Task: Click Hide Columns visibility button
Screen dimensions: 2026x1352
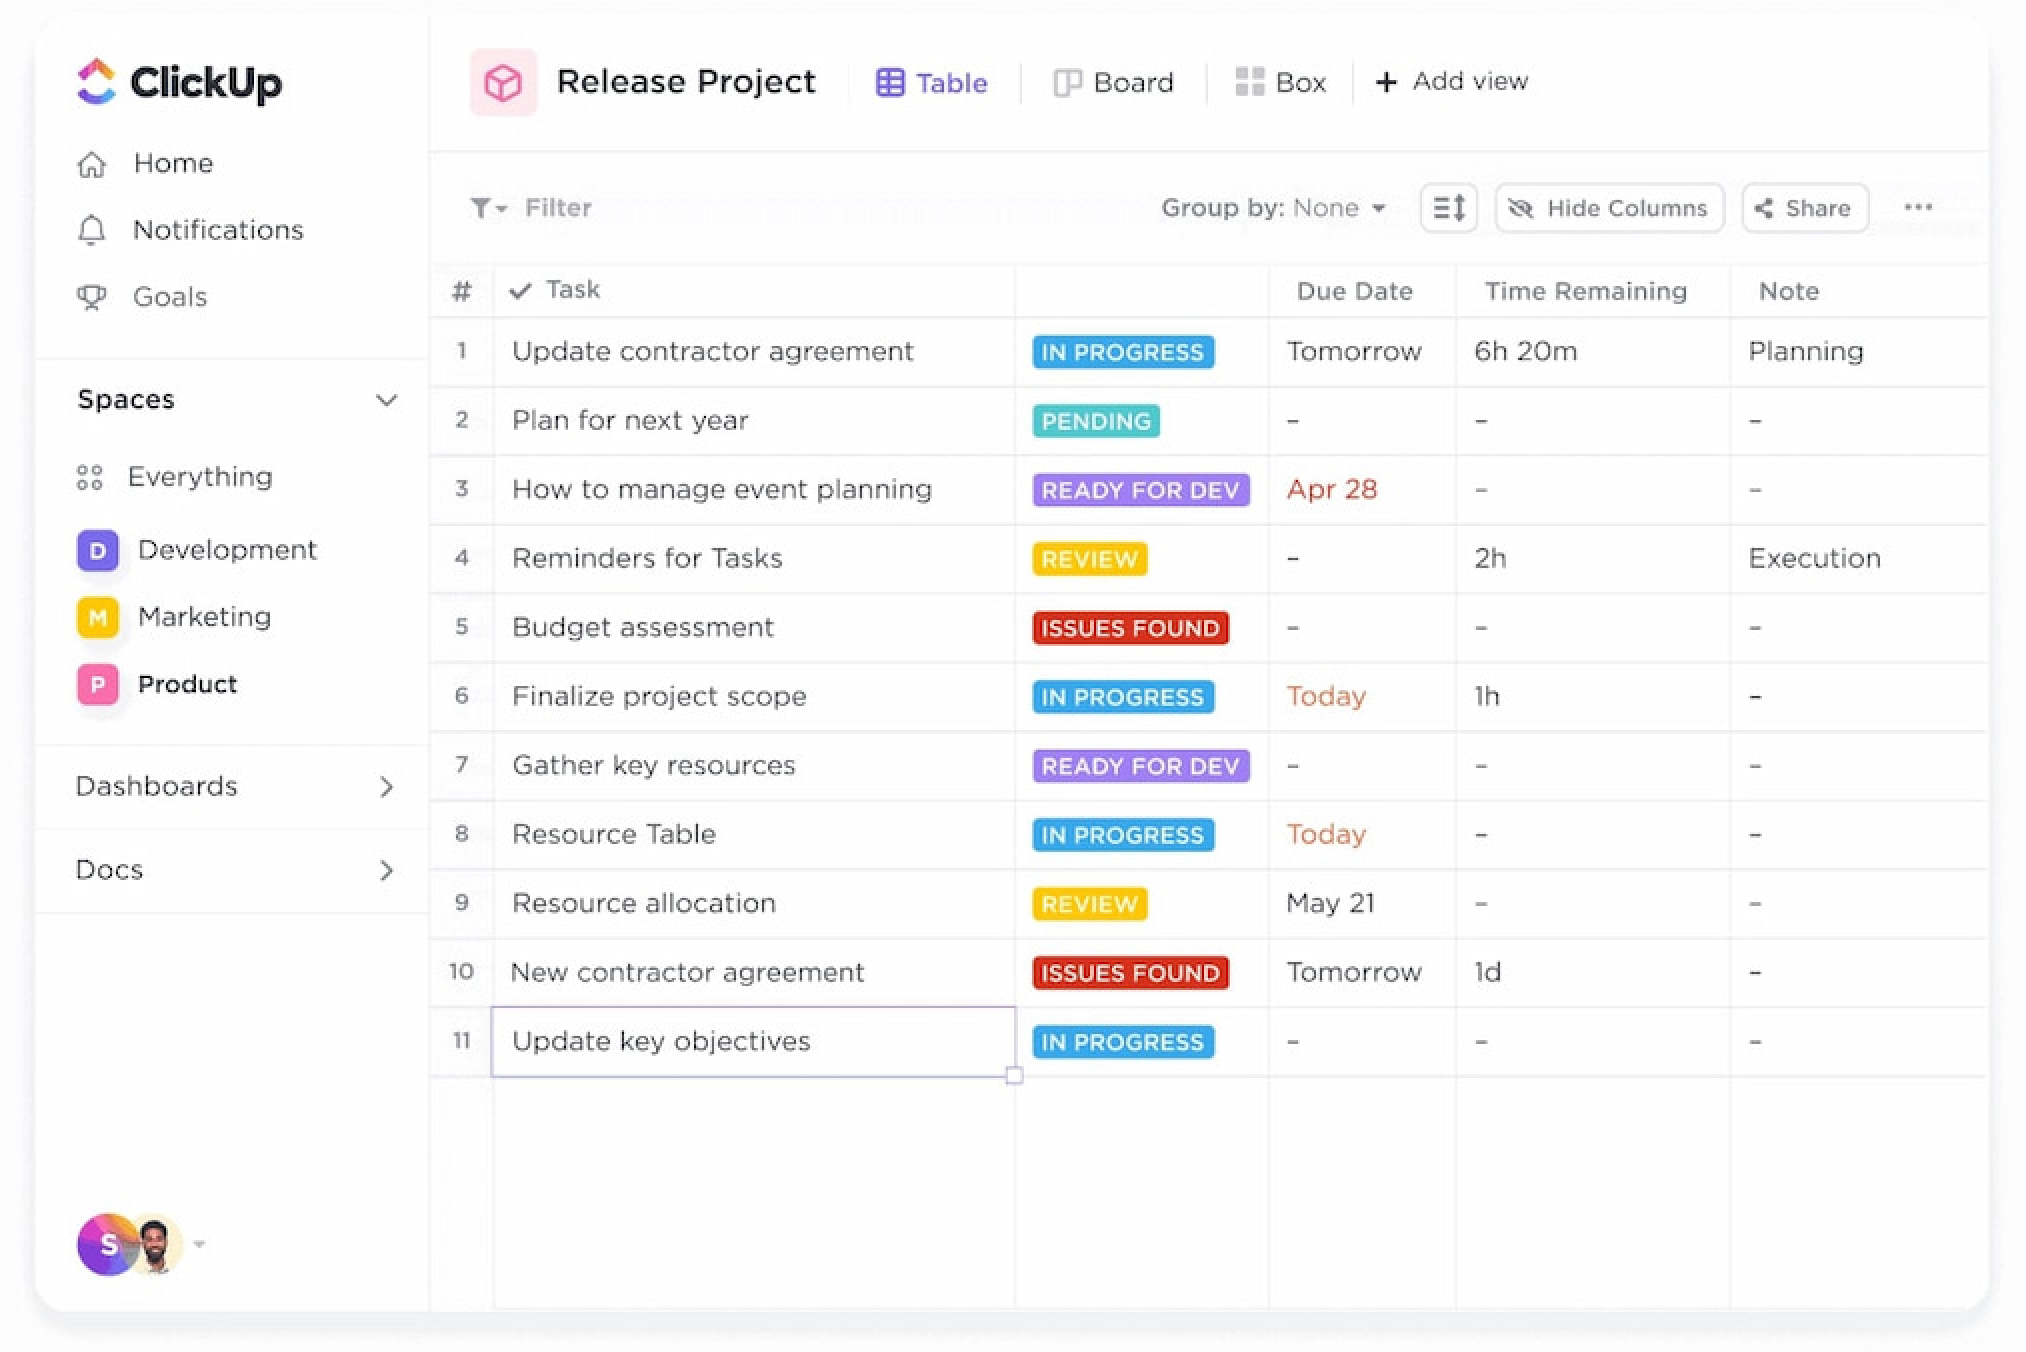Action: pos(1609,208)
